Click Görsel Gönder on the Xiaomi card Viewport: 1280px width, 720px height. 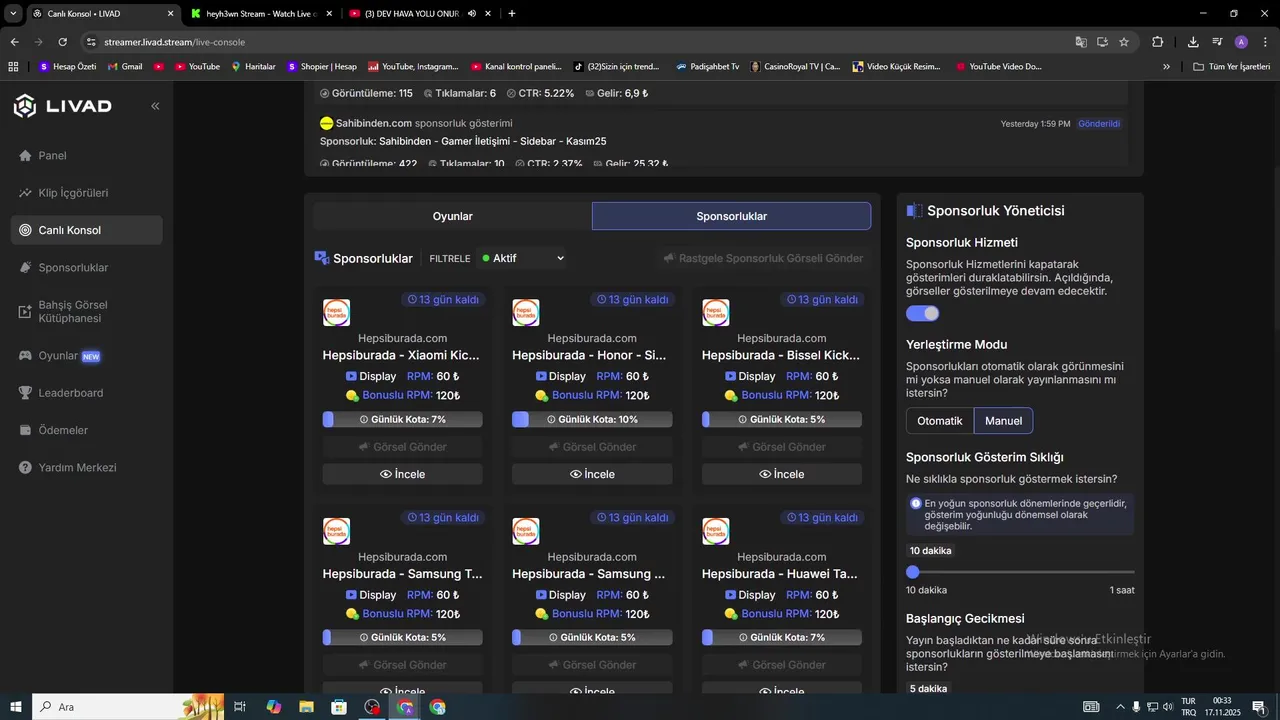click(402, 447)
